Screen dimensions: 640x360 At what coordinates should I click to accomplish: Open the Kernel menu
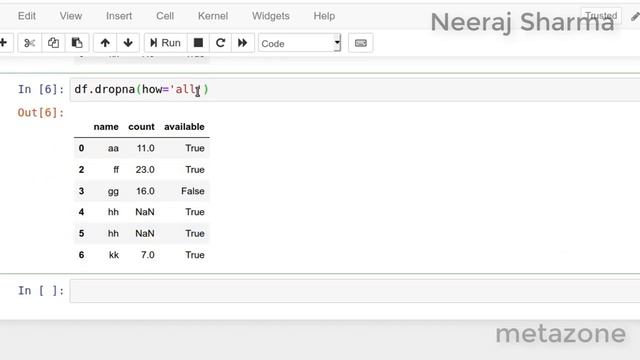point(213,16)
